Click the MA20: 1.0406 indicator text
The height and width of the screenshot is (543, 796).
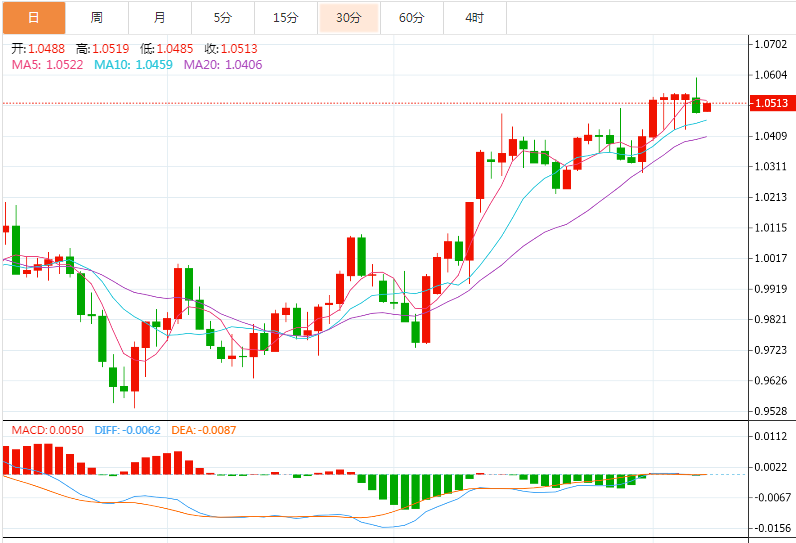(x=223, y=64)
